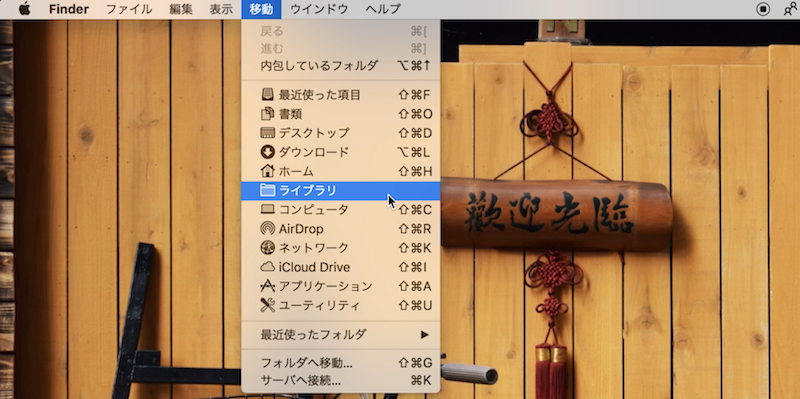The height and width of the screenshot is (399, 800).
Task: Open ネットワーク globe menu entry
Action: pyautogui.click(x=341, y=248)
